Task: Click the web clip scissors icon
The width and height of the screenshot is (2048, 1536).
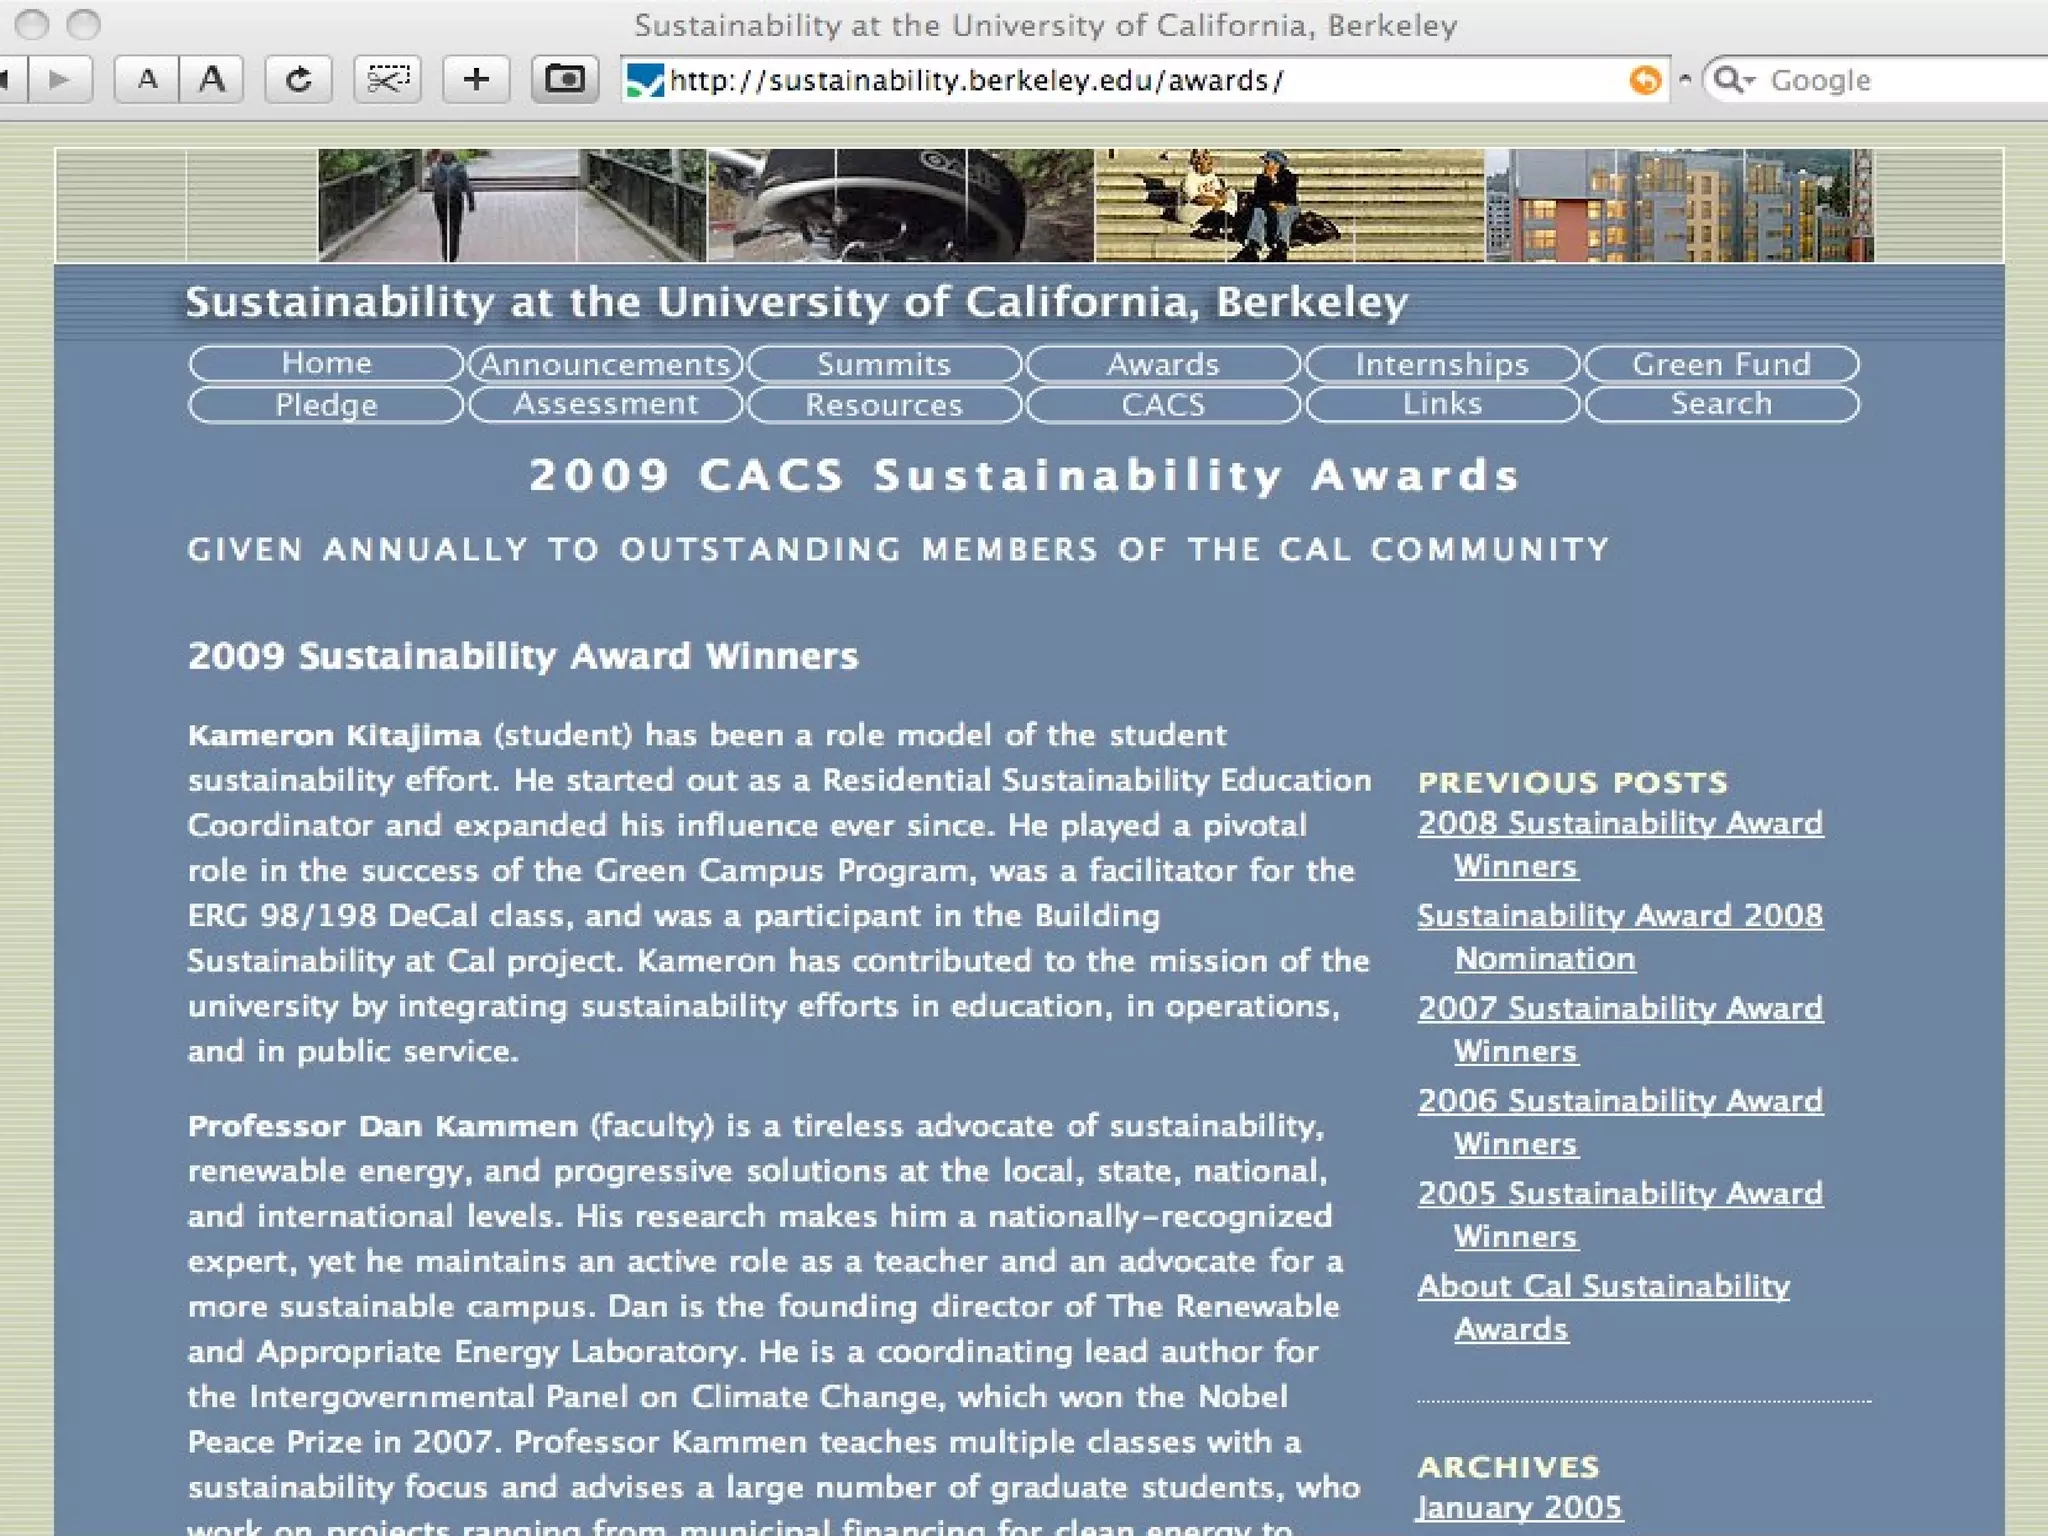Action: click(x=387, y=79)
